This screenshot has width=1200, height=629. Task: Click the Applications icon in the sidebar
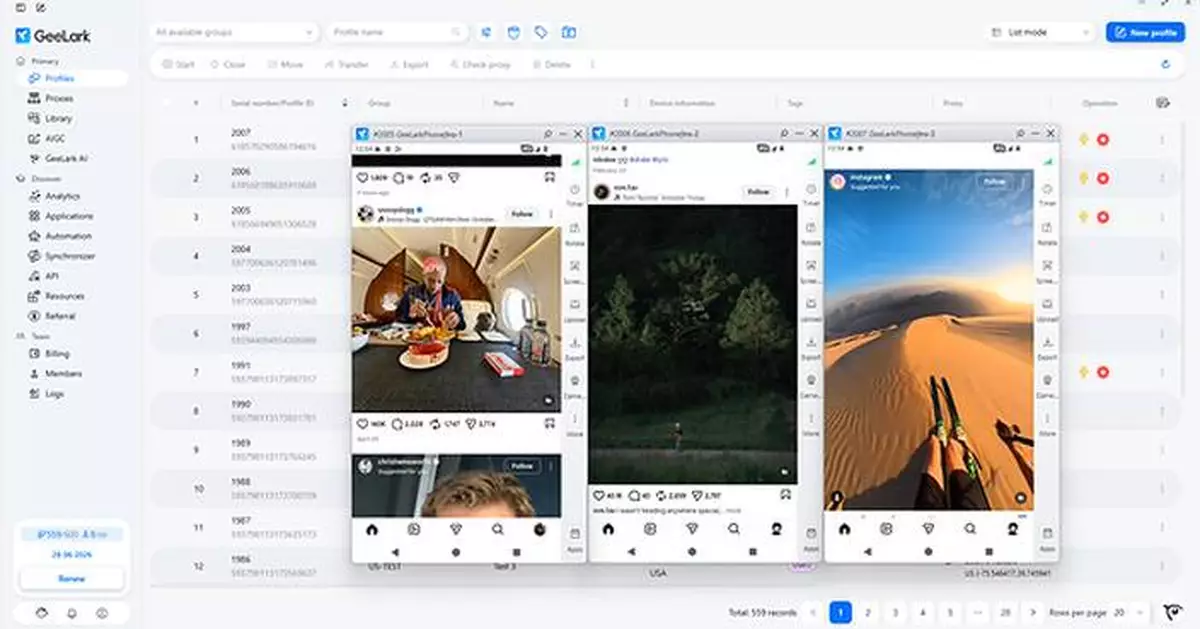tap(34, 216)
